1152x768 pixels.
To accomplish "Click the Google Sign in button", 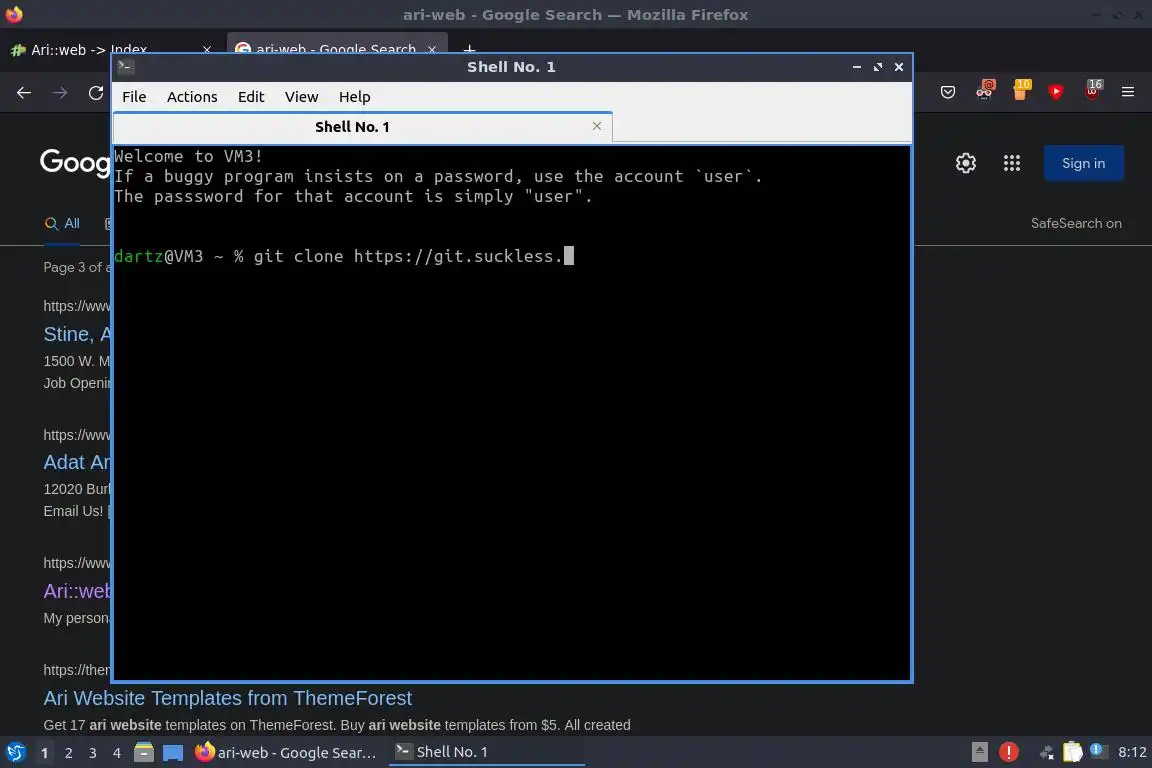I will tap(1083, 163).
